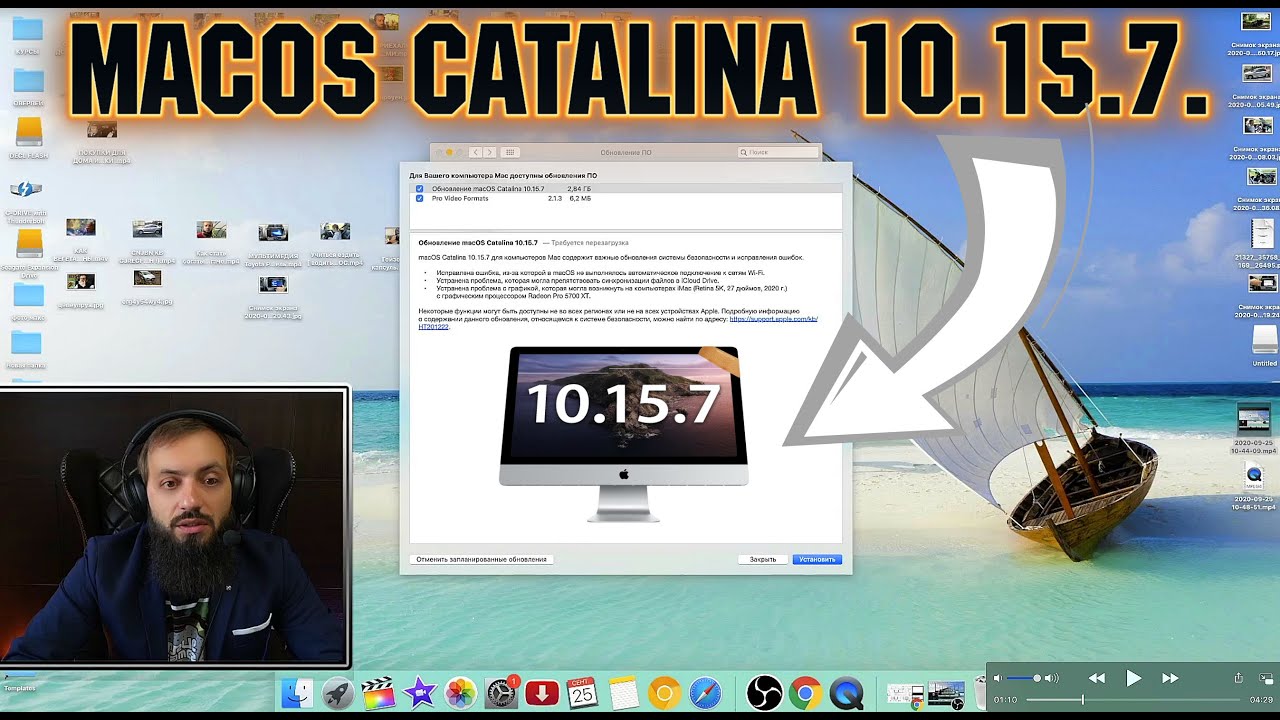This screenshot has height=720, width=1280.
Task: Uncheck the Pro Video Formats checkbox
Action: click(x=420, y=199)
